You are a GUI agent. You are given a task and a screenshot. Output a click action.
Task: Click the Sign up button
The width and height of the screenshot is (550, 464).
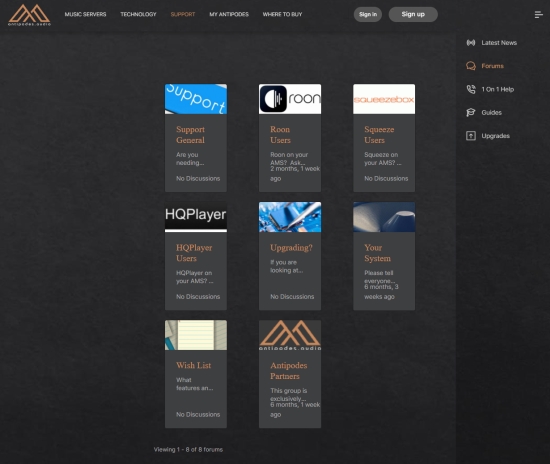click(413, 14)
